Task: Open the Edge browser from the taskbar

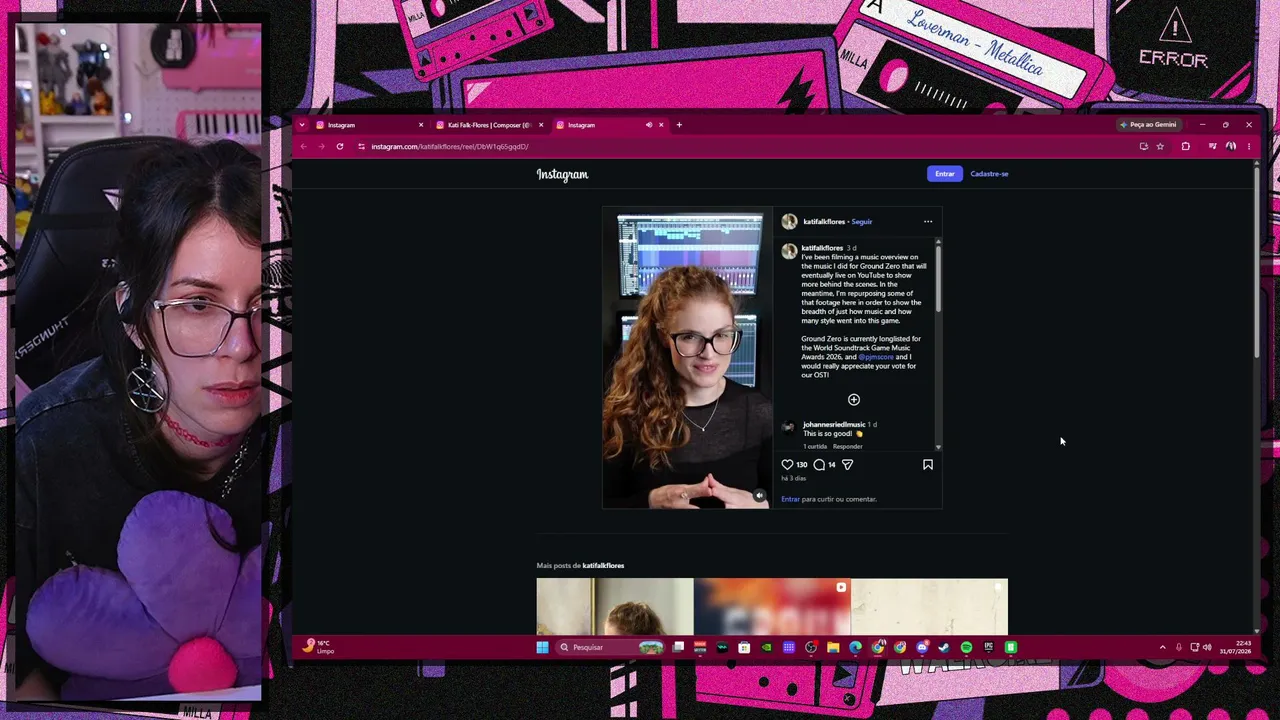Action: (855, 647)
